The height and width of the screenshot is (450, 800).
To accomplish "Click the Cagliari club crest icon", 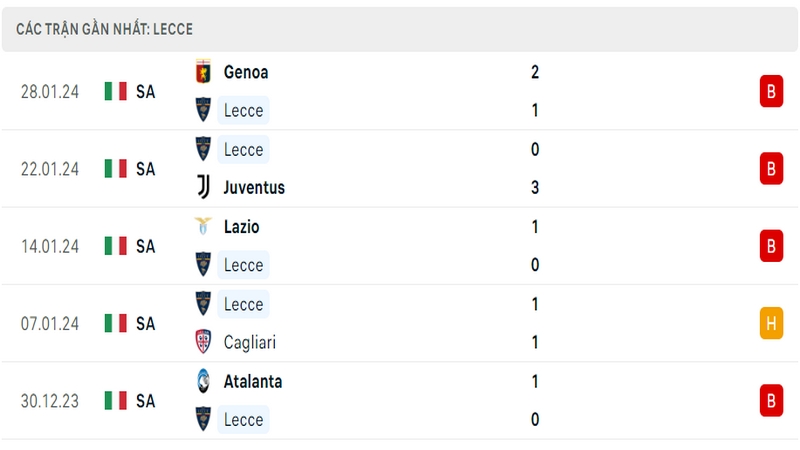I will [x=203, y=342].
